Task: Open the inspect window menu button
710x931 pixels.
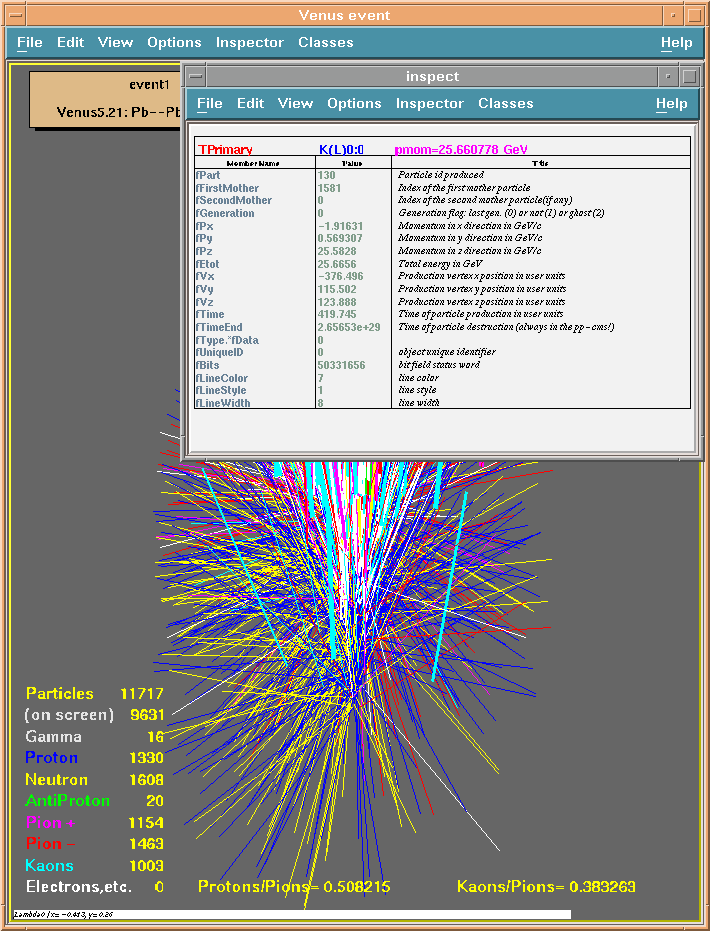Action: [197, 77]
